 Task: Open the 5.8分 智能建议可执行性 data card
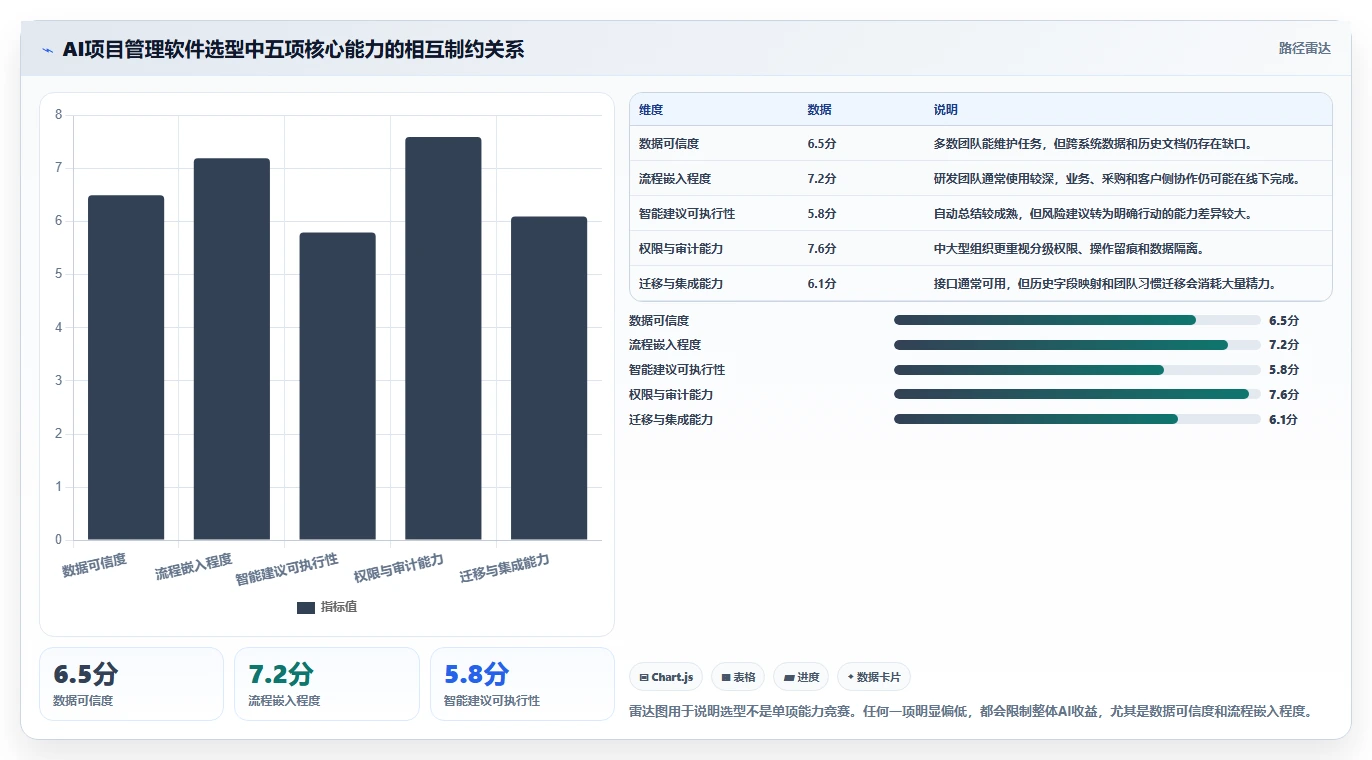point(522,684)
